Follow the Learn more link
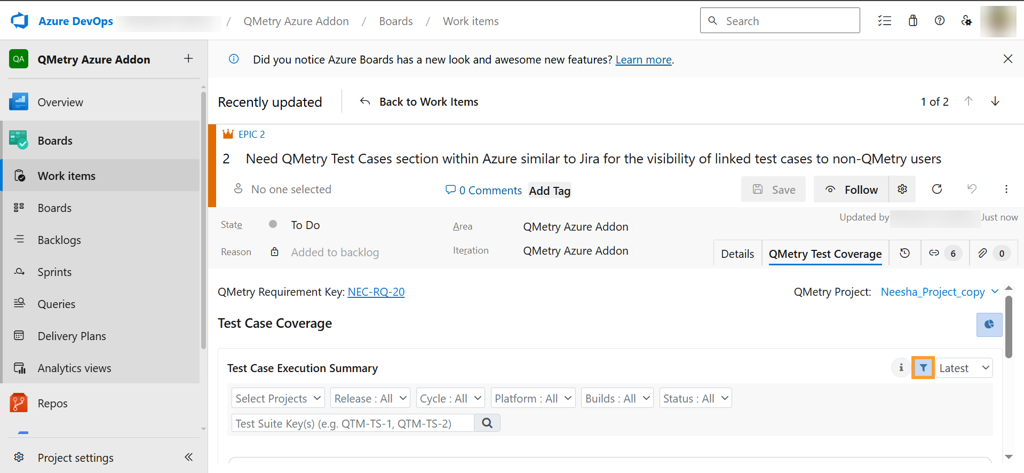This screenshot has height=473, width=1024. pyautogui.click(x=643, y=59)
